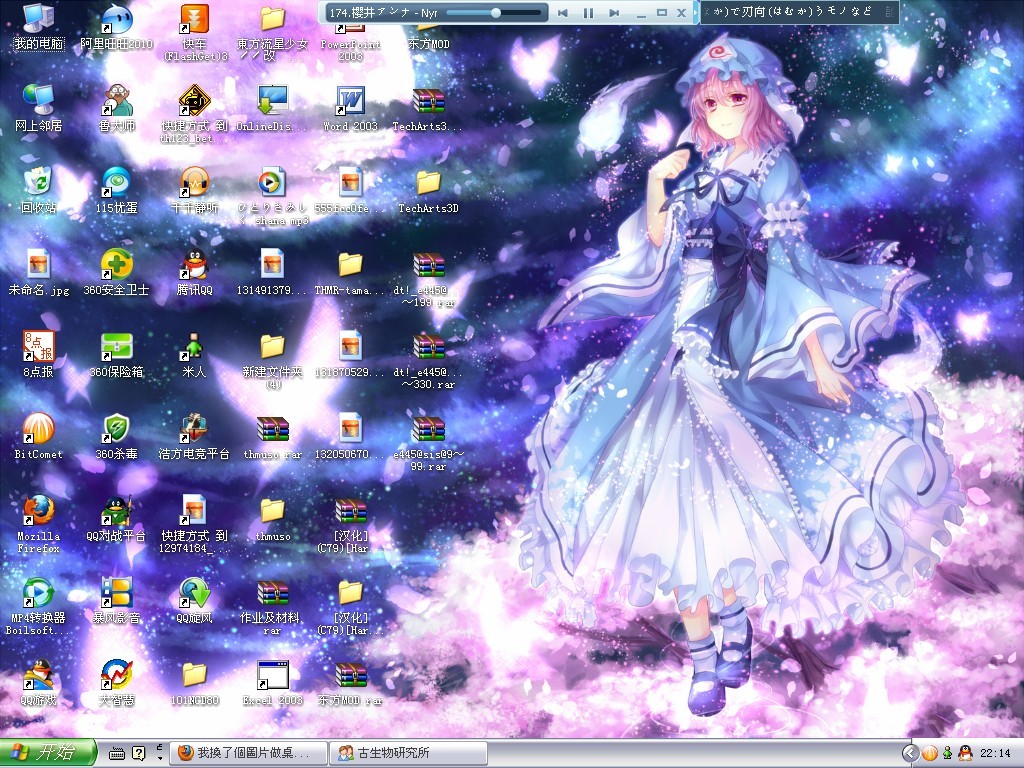Switch to the 古生物研究所 taskbar window

click(409, 753)
